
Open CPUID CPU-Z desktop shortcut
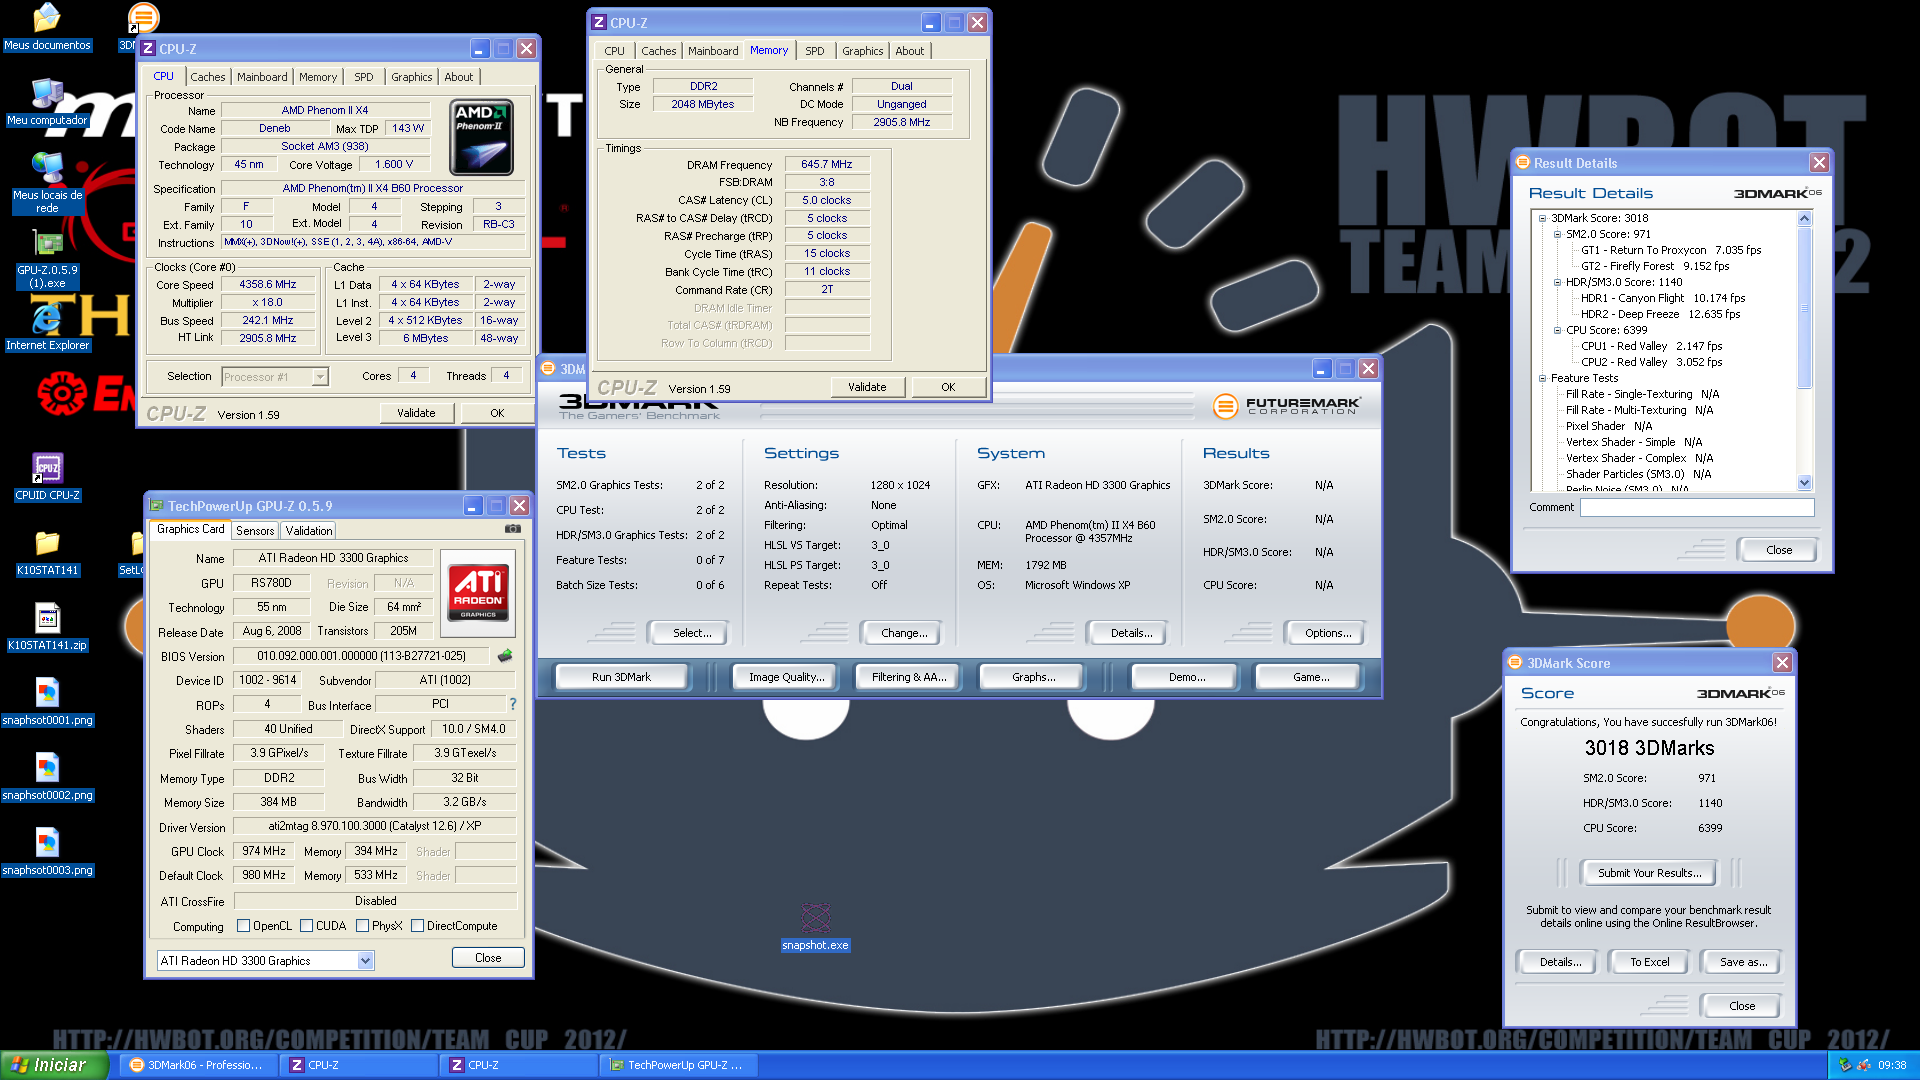[x=47, y=477]
